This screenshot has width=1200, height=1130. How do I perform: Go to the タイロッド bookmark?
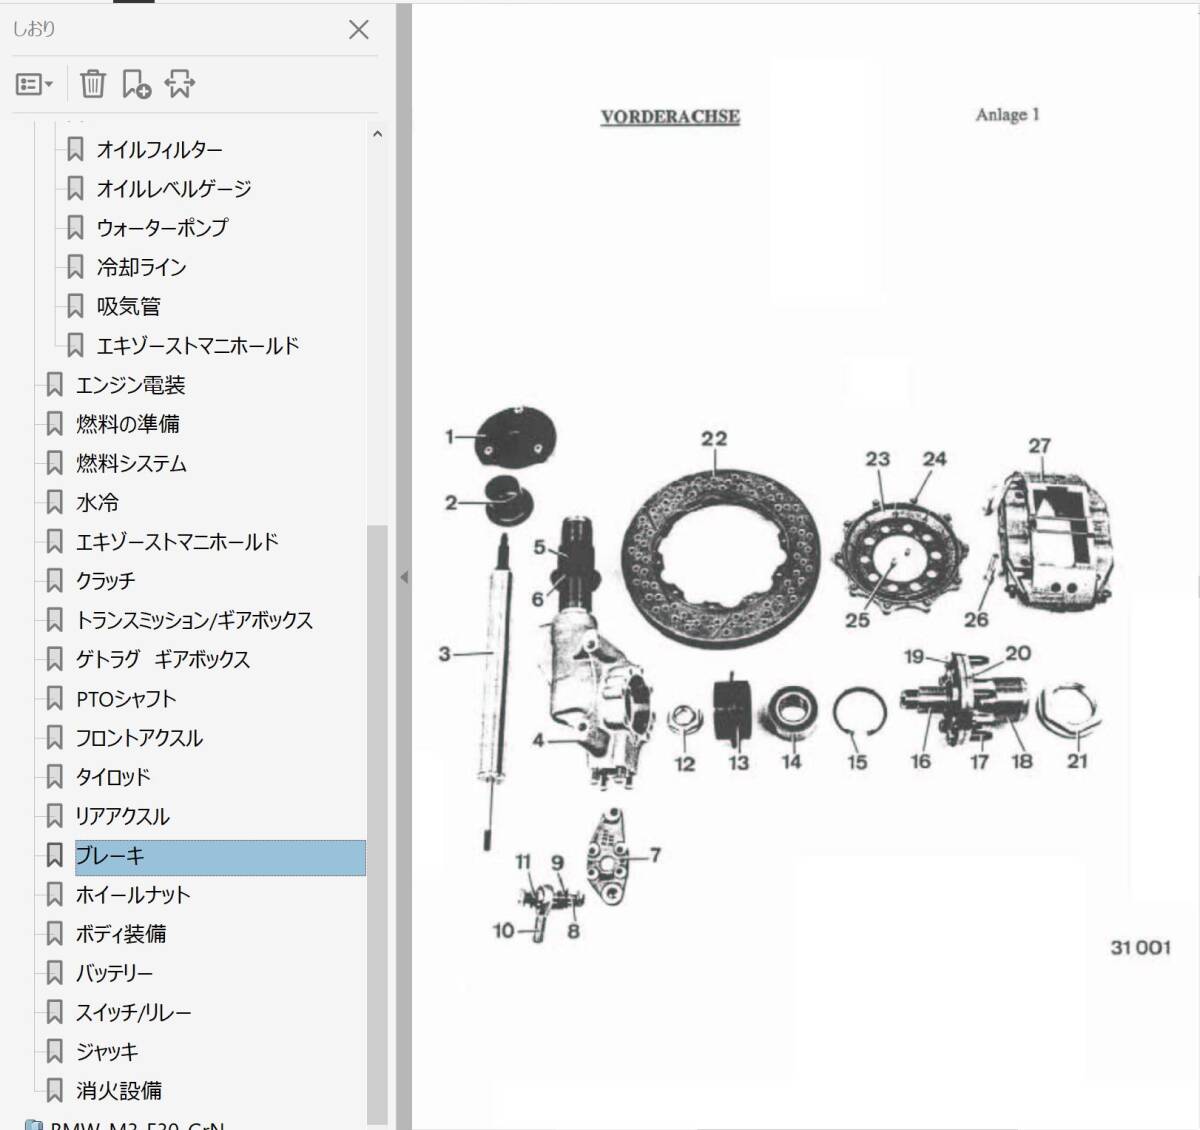tap(113, 777)
